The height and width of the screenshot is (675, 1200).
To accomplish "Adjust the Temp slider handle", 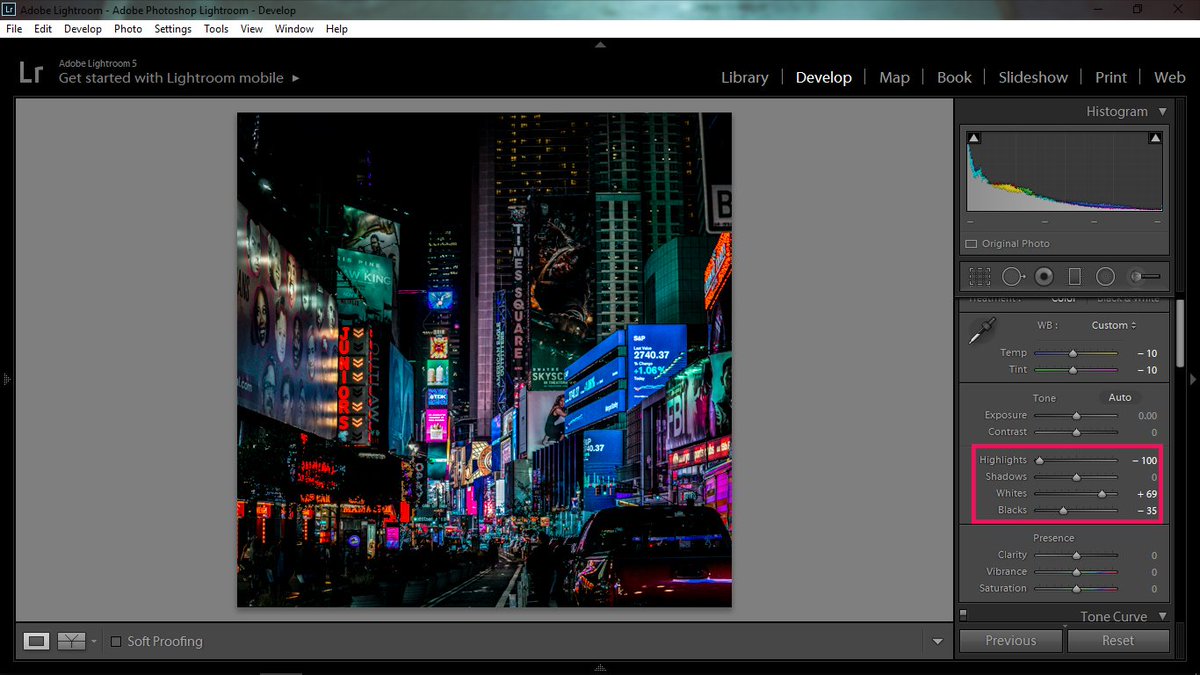I will point(1073,353).
